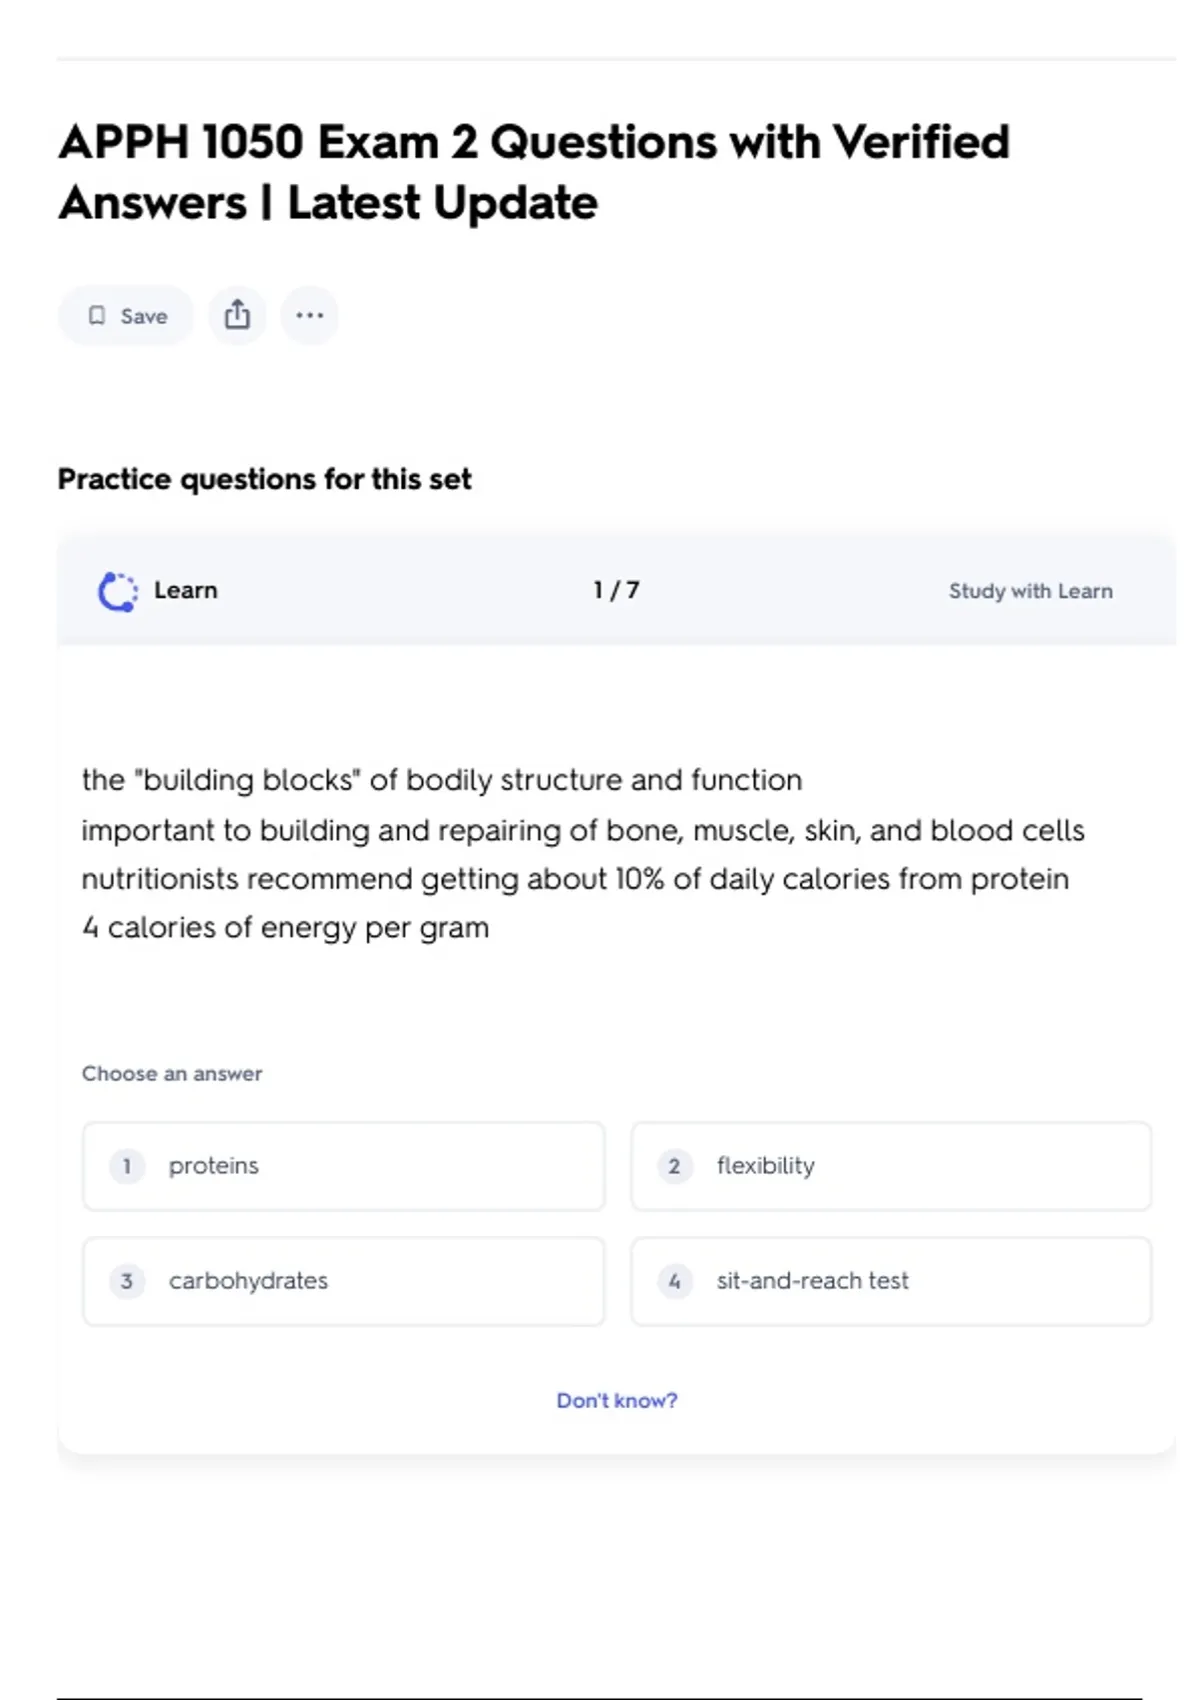Click the "Practice questions for this set" heading
This screenshot has height=1700, width=1200.
264,479
